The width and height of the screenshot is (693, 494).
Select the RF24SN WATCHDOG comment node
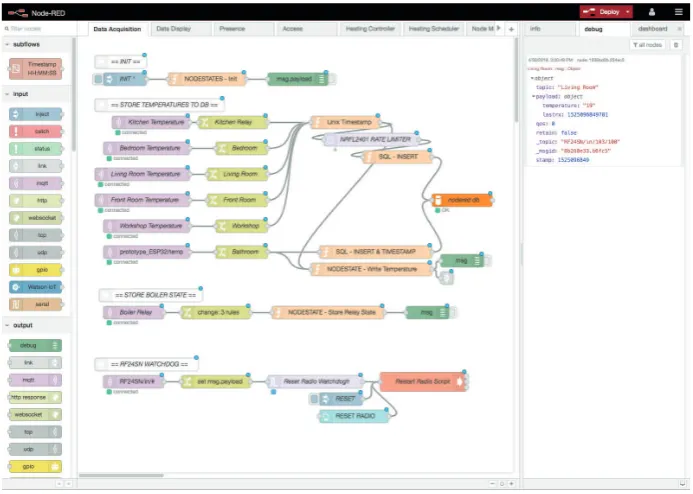(x=146, y=365)
